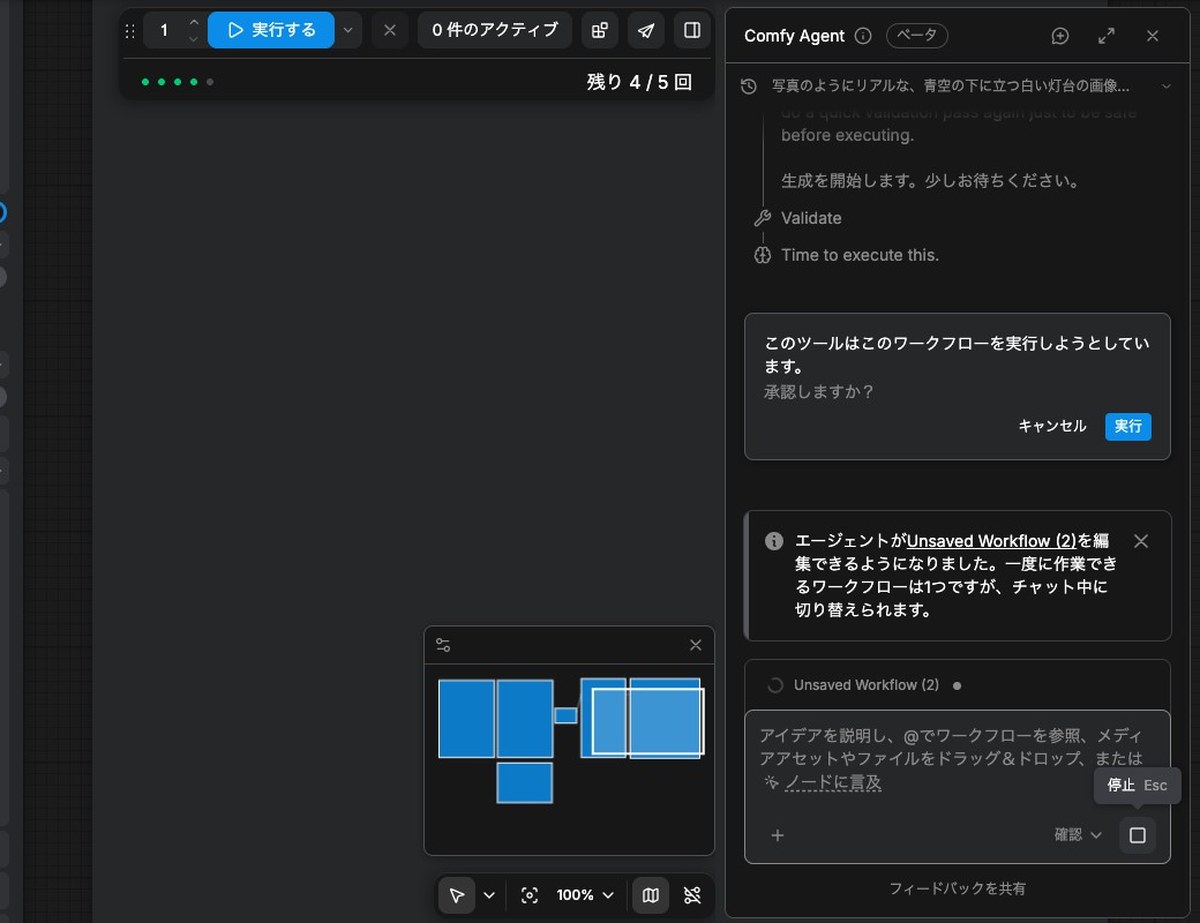1200x923 pixels.
Task: Close the Comfy Agent panel
Action: point(1152,36)
